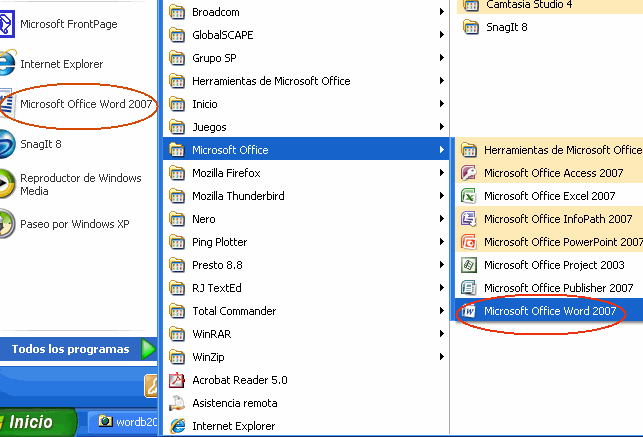
Task: Expand the Broadcom submenu arrow
Action: coord(441,12)
